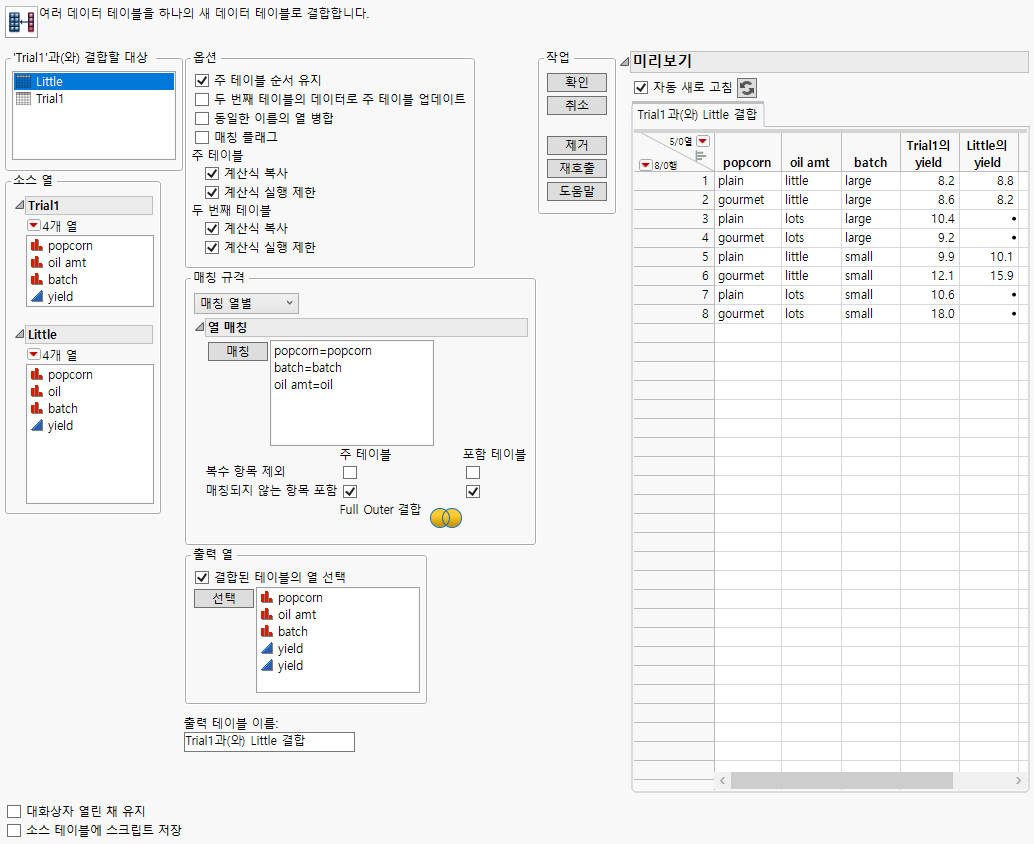This screenshot has width=1034, height=844.
Task: Select popcorn in the output columns list
Action: [300, 598]
